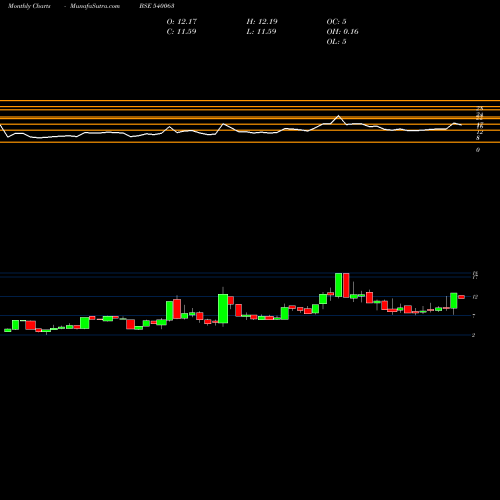Click the open price O: 12.17

click(182, 22)
